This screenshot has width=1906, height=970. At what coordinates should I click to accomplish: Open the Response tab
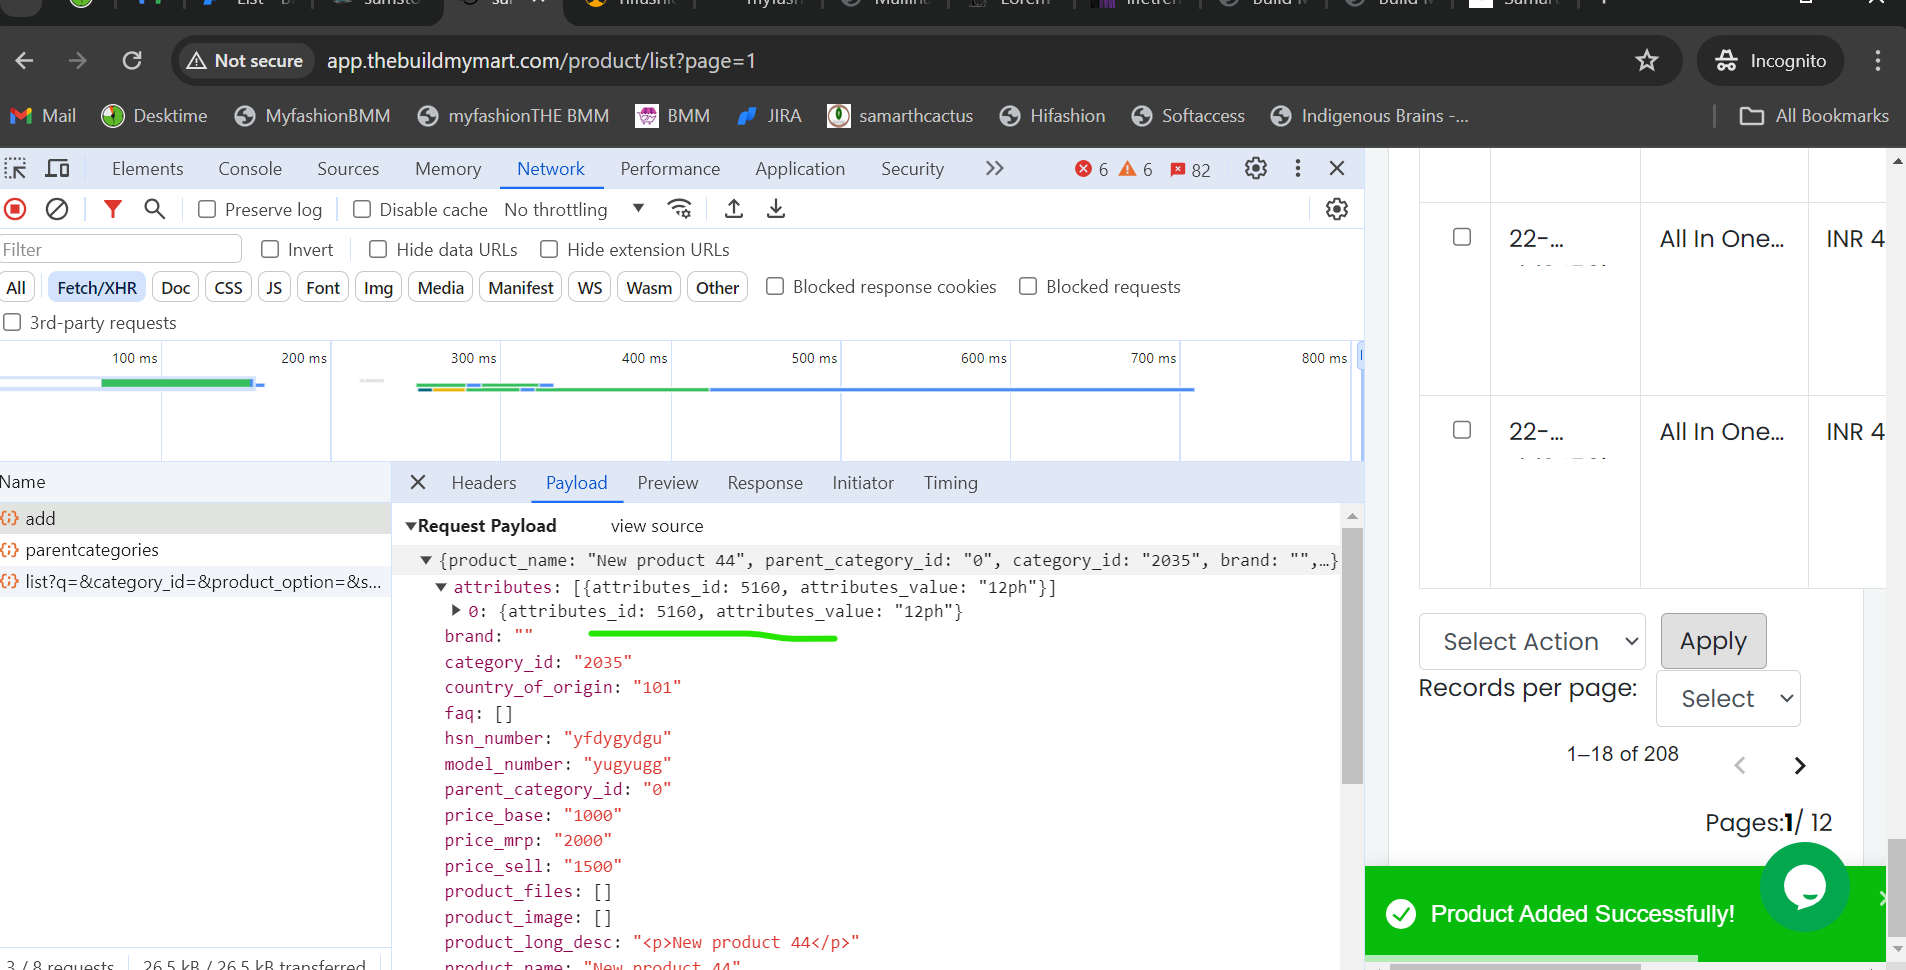(x=765, y=483)
